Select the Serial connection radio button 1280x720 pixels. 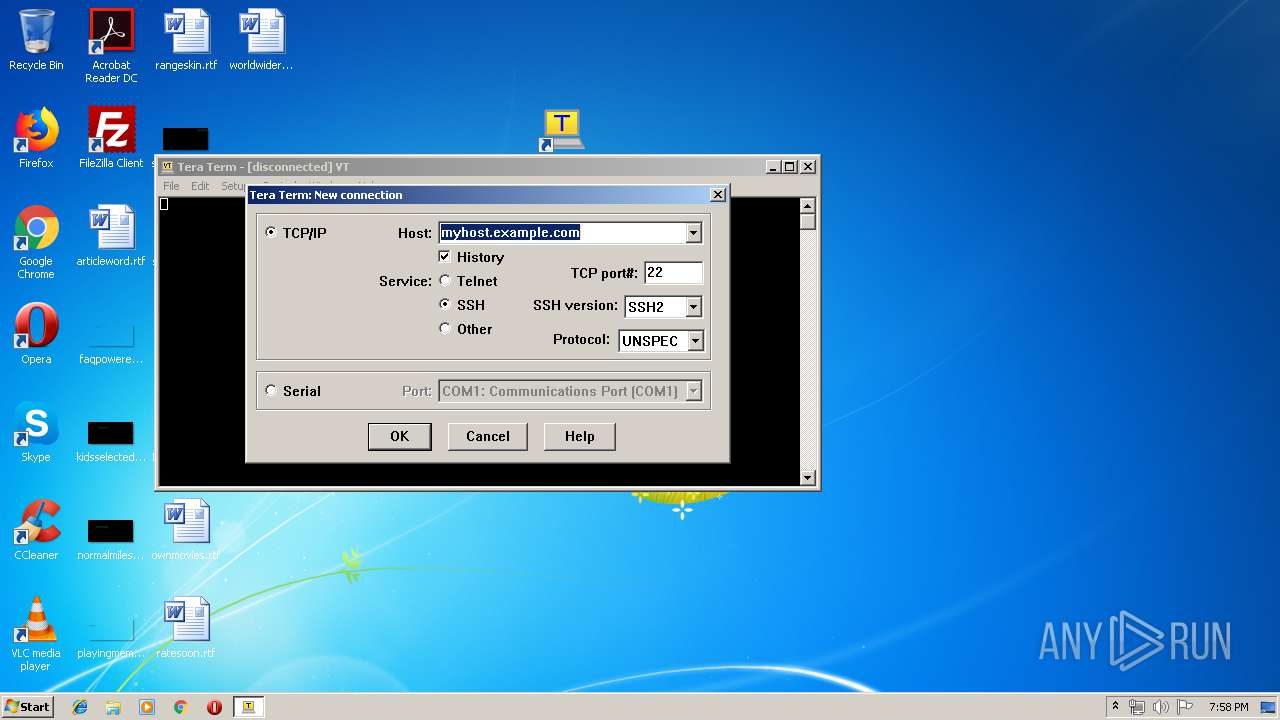(x=271, y=391)
